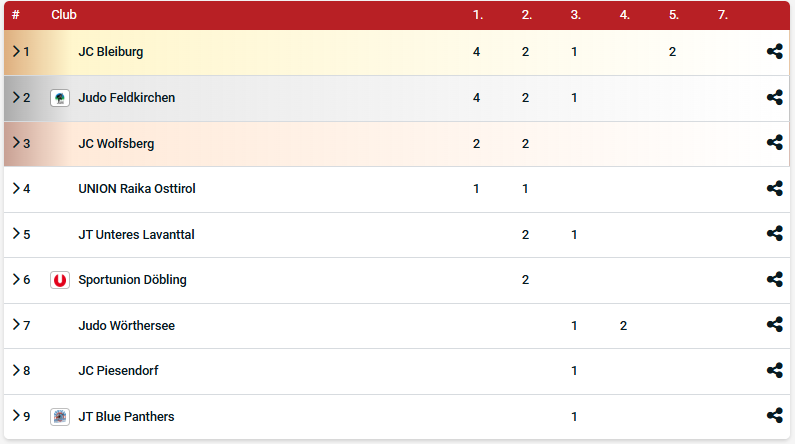Open the JT Unteres Lavanttal club name
Screen dimensions: 795x444
pos(136,234)
